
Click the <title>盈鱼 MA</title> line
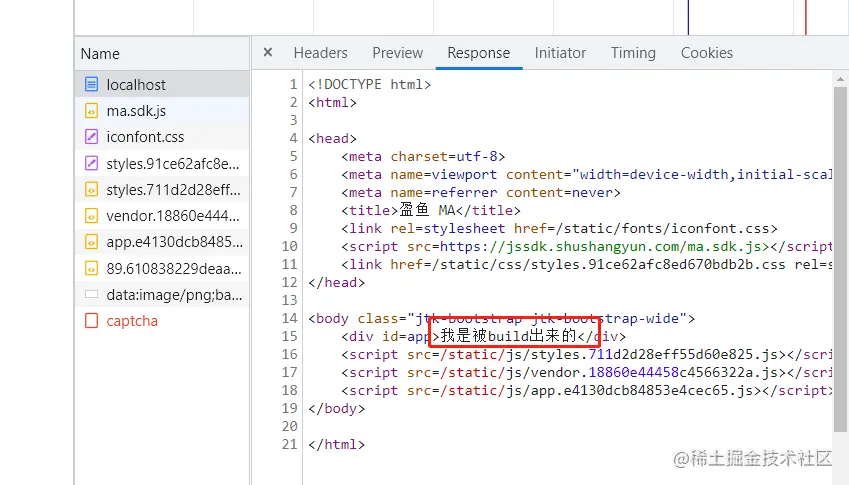point(431,210)
